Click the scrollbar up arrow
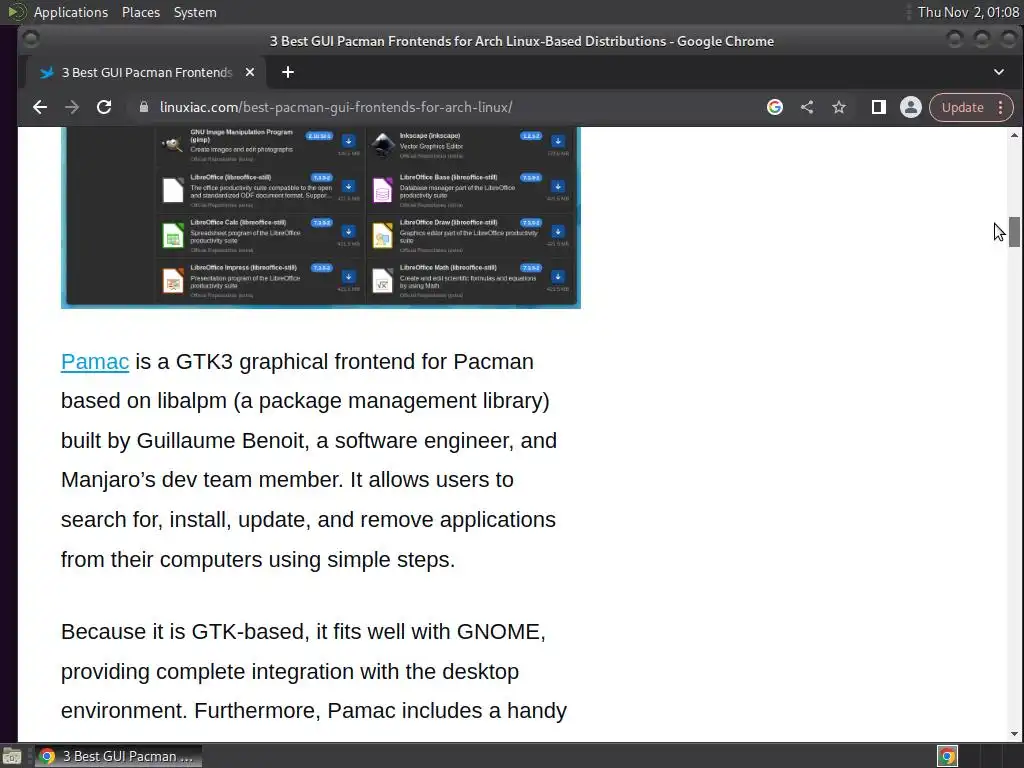This screenshot has height=768, width=1024. pyautogui.click(x=1014, y=135)
